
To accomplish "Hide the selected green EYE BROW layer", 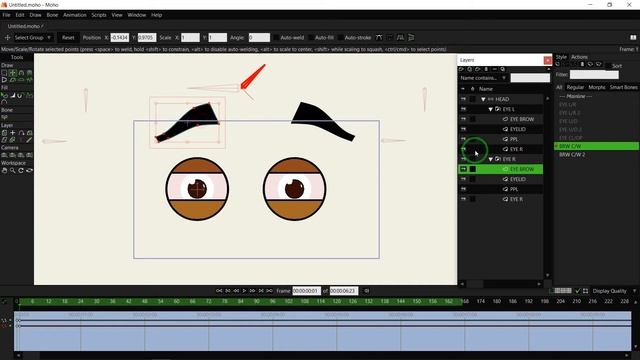I will (x=463, y=169).
